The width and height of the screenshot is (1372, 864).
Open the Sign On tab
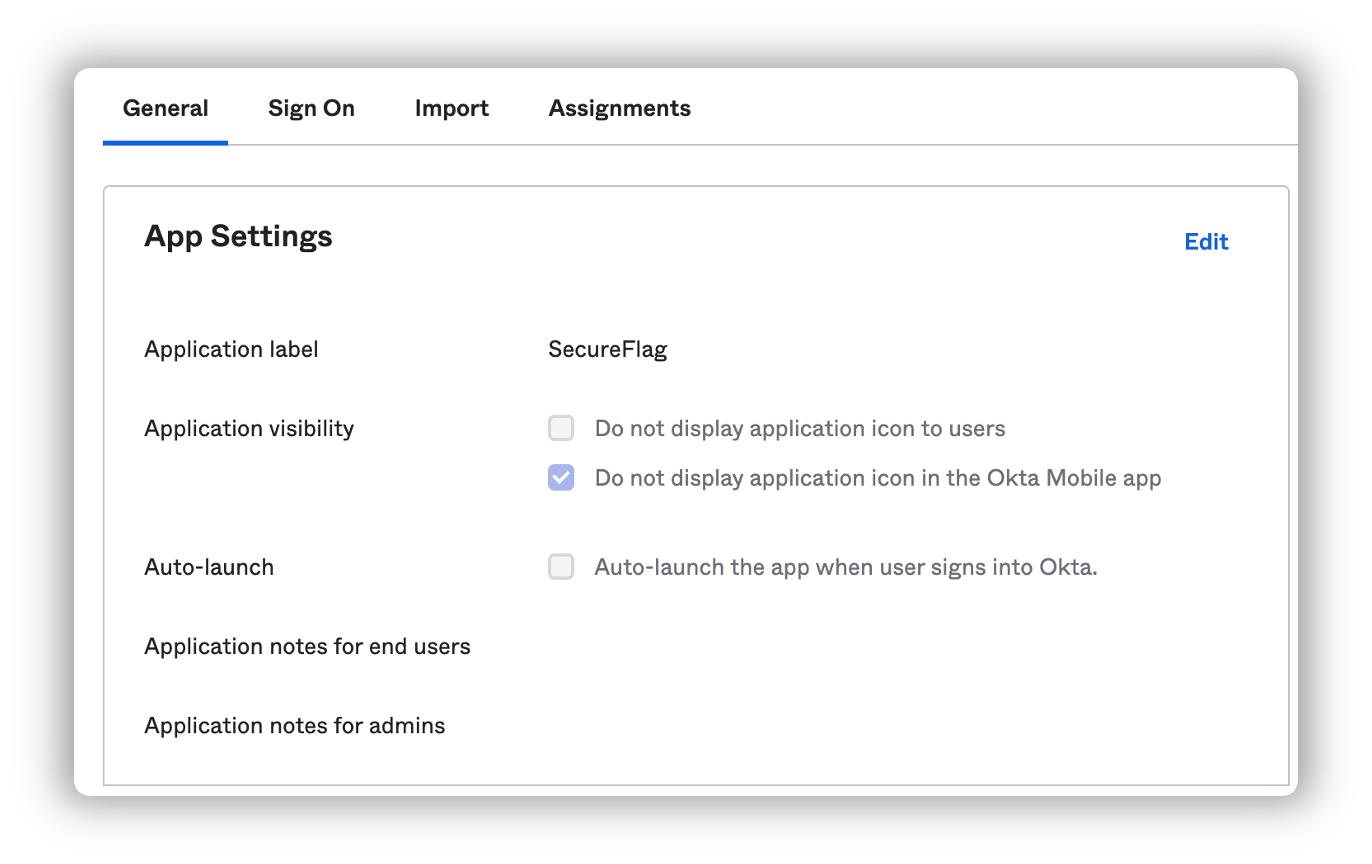coord(311,108)
